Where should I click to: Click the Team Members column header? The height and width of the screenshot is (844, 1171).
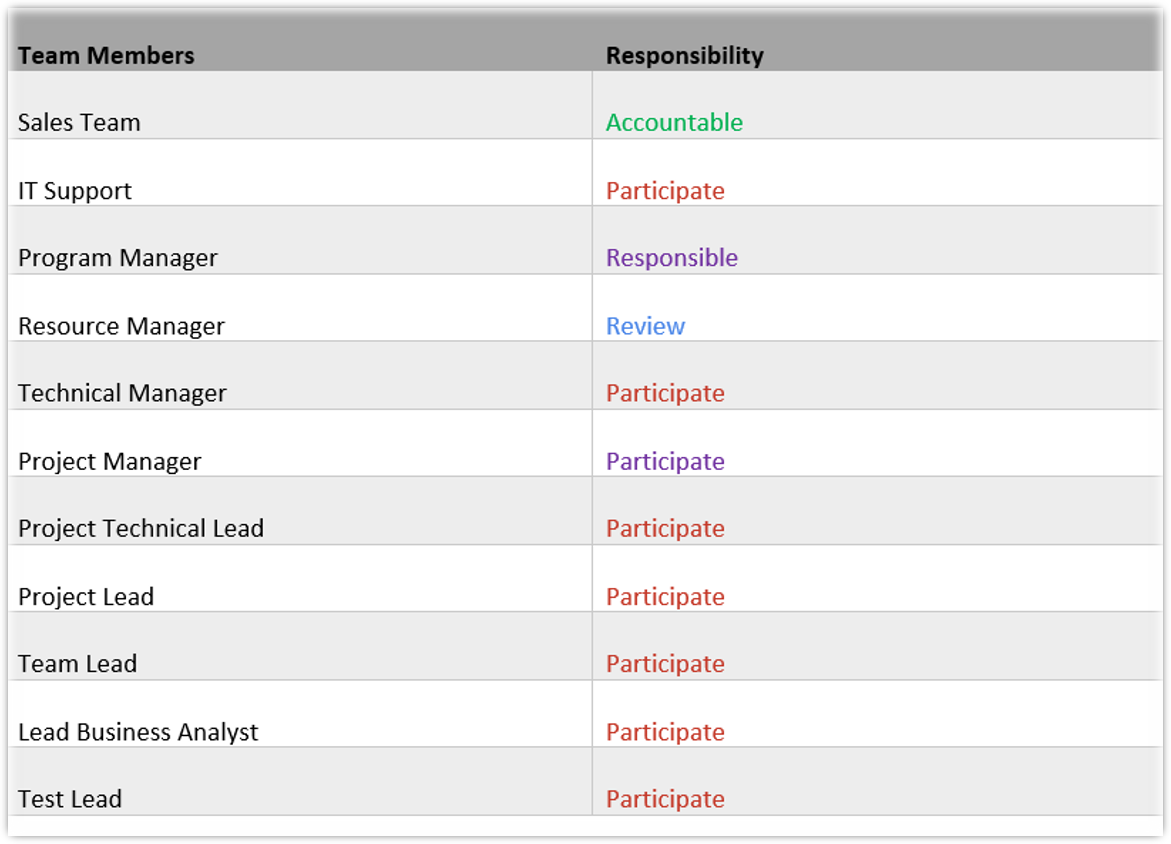106,56
